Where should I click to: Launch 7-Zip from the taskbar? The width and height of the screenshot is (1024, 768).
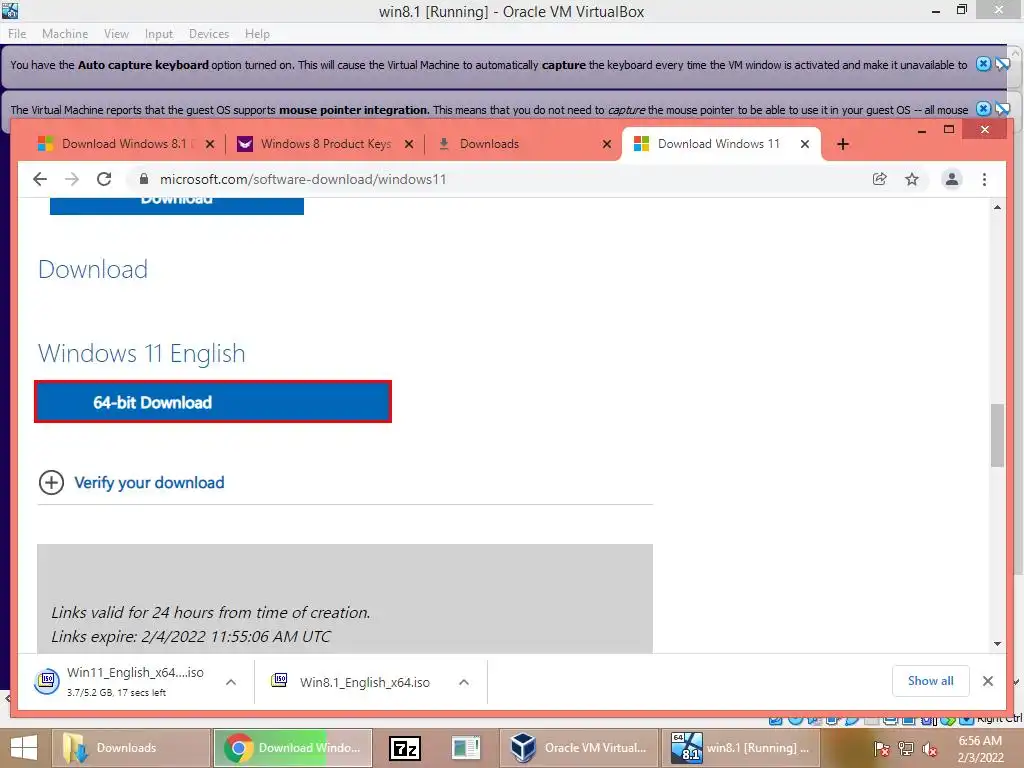click(x=405, y=748)
